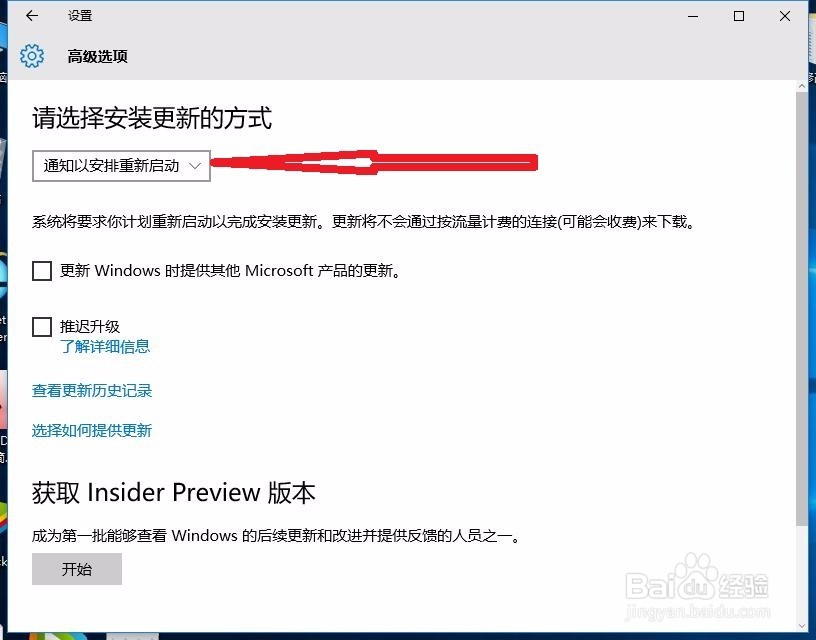Minimize the 设置 window

693,16
